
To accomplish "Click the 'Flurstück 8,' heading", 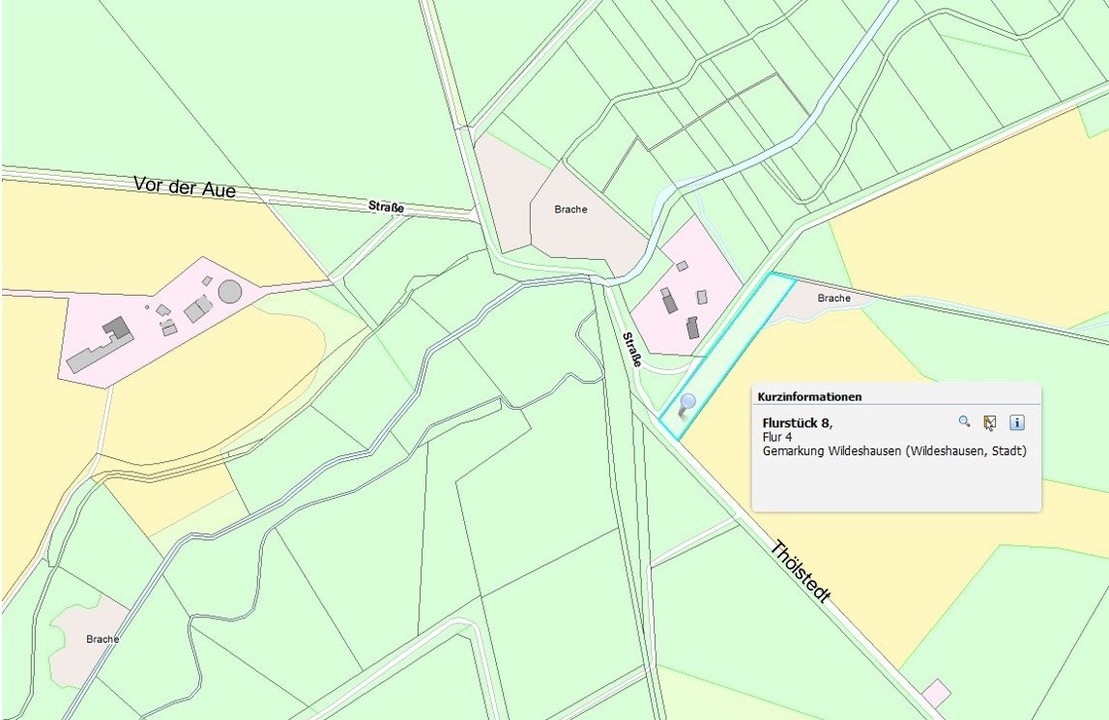I will 798,423.
